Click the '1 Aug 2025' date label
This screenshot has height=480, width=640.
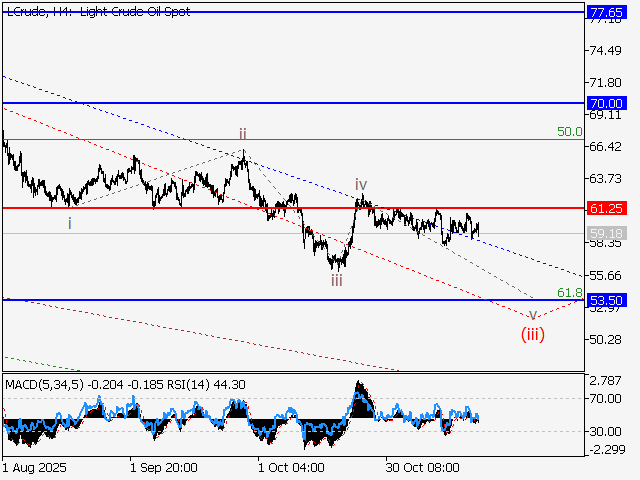click(x=37, y=467)
